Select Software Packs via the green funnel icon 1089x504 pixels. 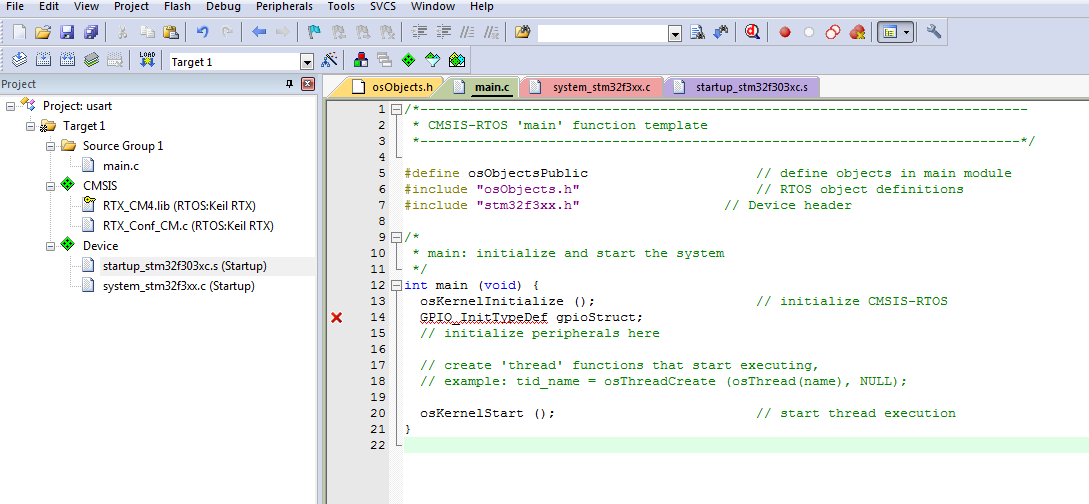(x=432, y=60)
